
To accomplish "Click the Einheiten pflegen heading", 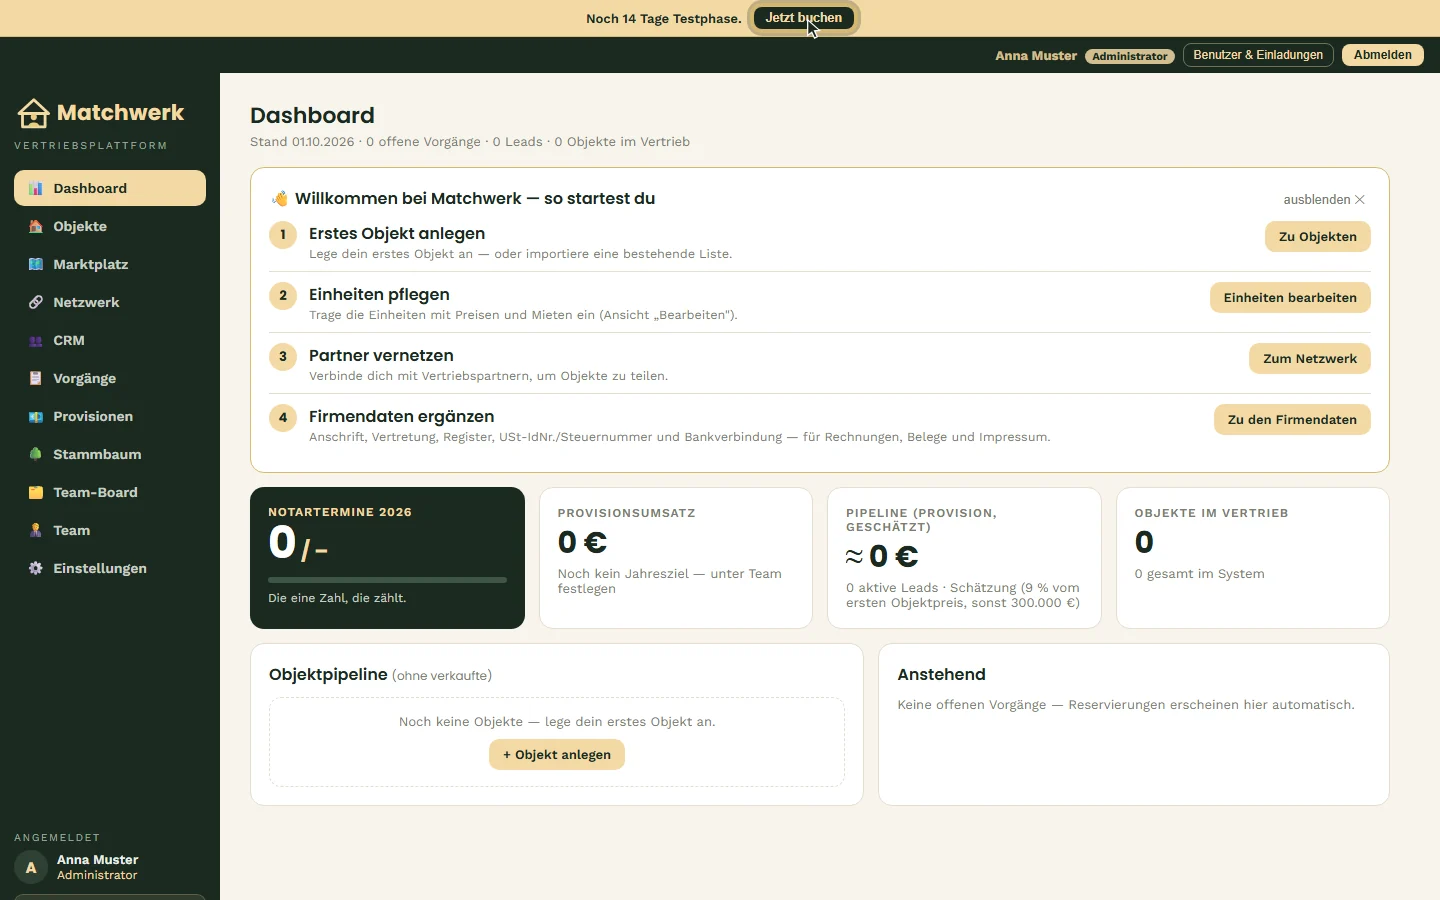I will (379, 295).
